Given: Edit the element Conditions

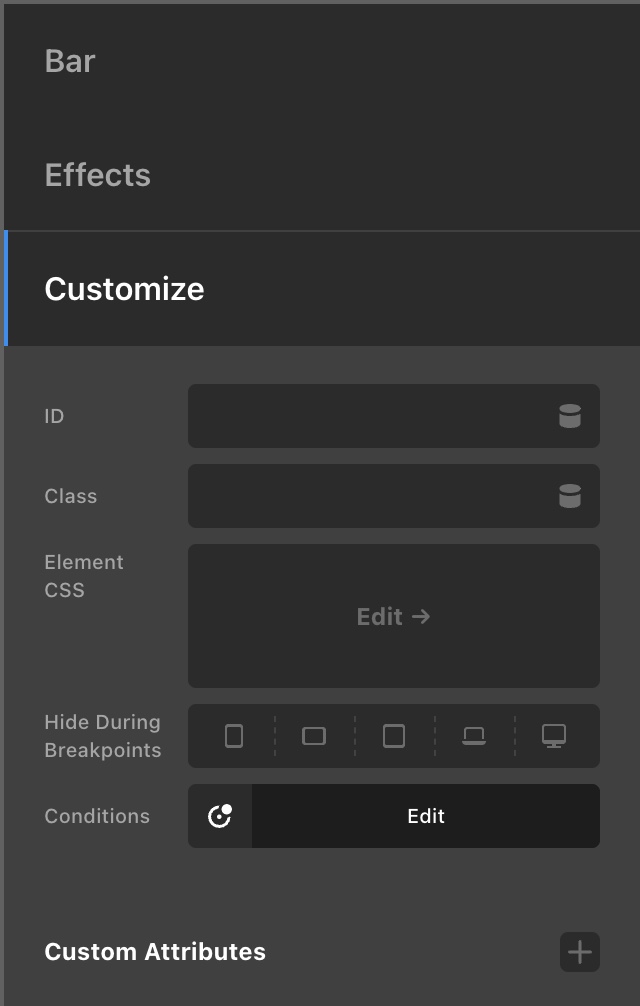Looking at the screenshot, I should [426, 816].
